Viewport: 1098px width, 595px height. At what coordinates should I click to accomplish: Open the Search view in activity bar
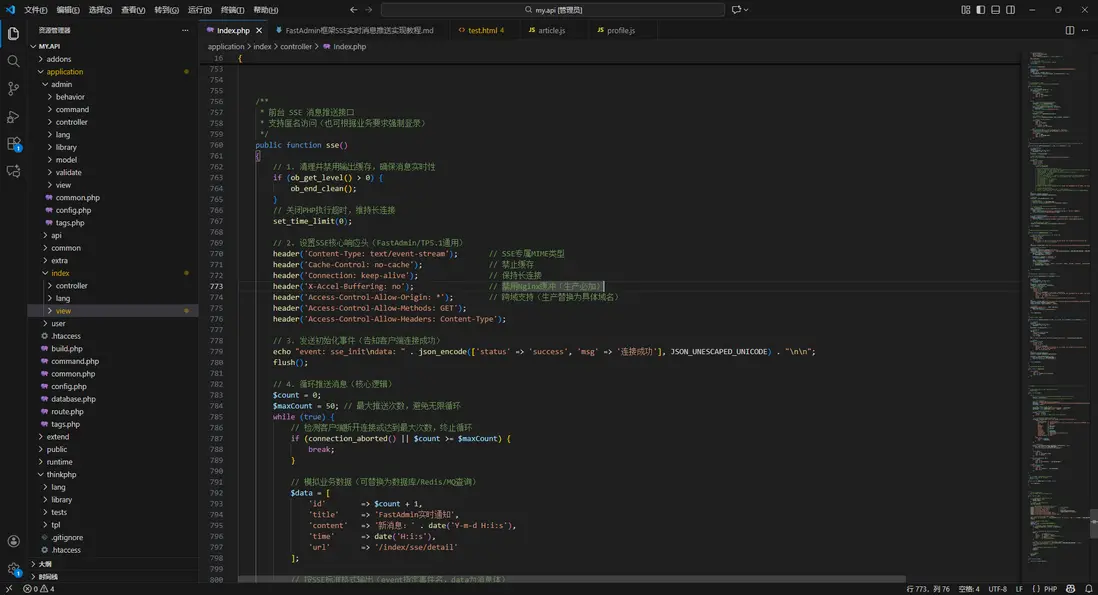(13, 61)
